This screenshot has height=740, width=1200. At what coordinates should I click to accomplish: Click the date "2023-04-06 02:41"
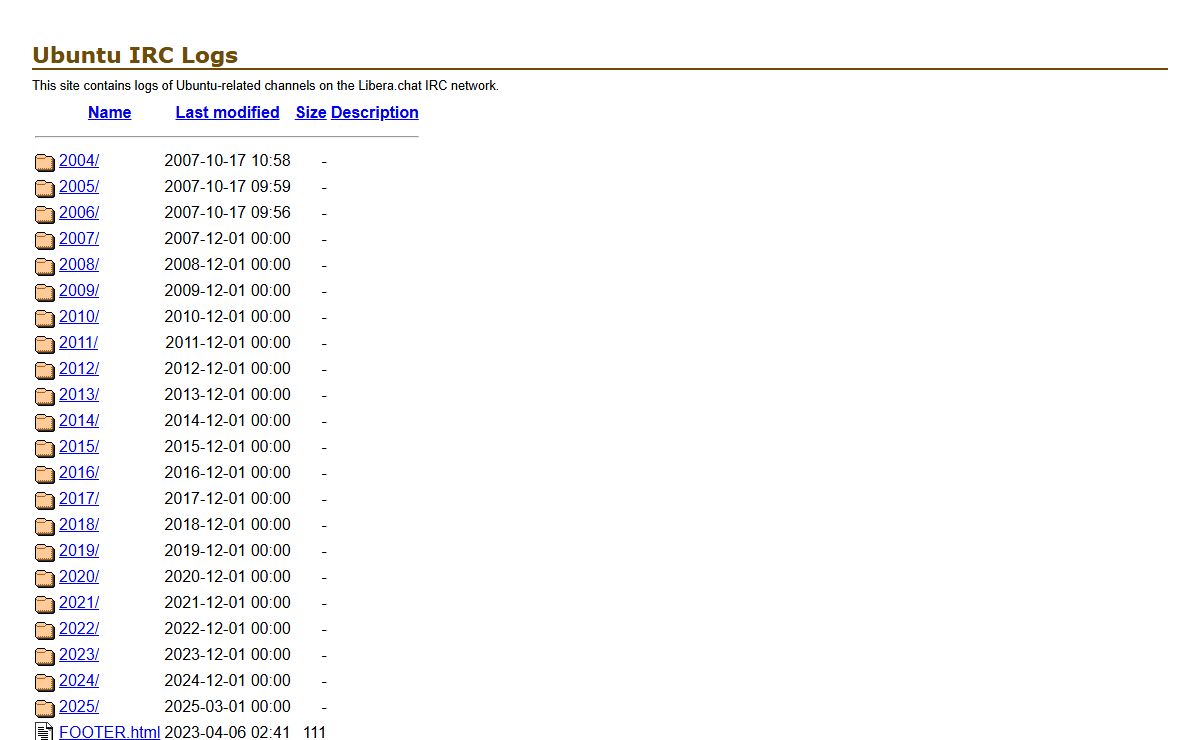pos(228,732)
